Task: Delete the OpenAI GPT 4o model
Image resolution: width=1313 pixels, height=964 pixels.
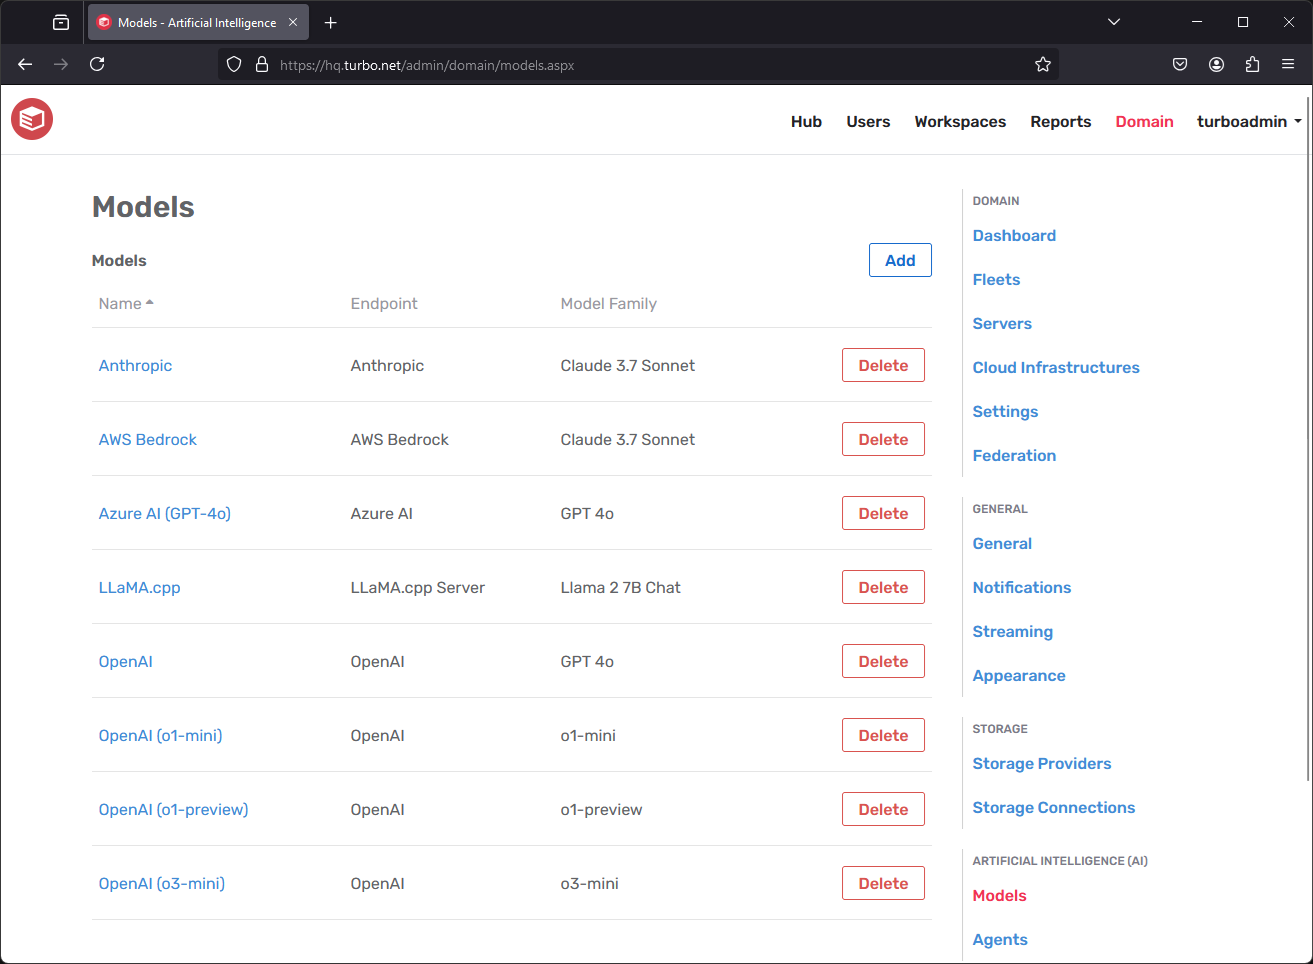Action: click(883, 661)
